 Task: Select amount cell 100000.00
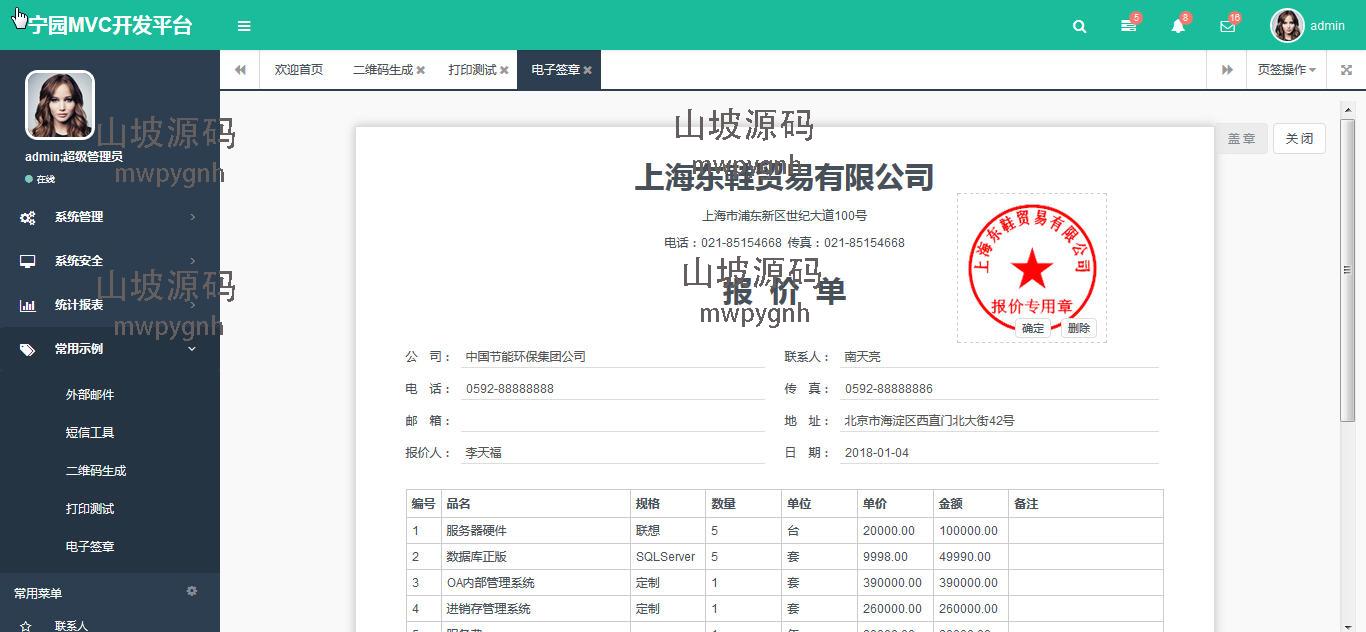coord(970,531)
